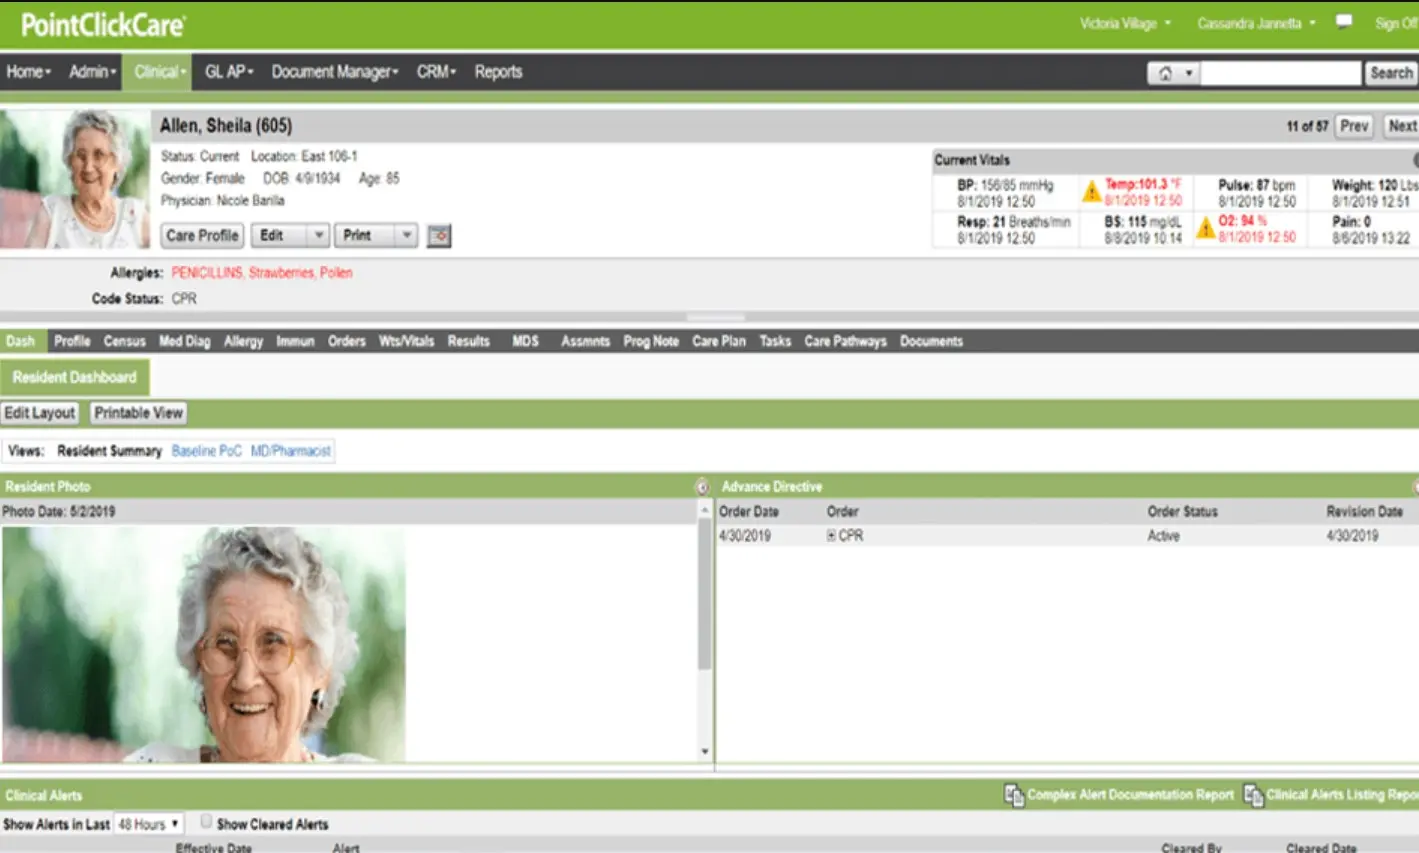This screenshot has height=853, width=1419.
Task: Open the Edit dropdown arrow
Action: [x=318, y=235]
